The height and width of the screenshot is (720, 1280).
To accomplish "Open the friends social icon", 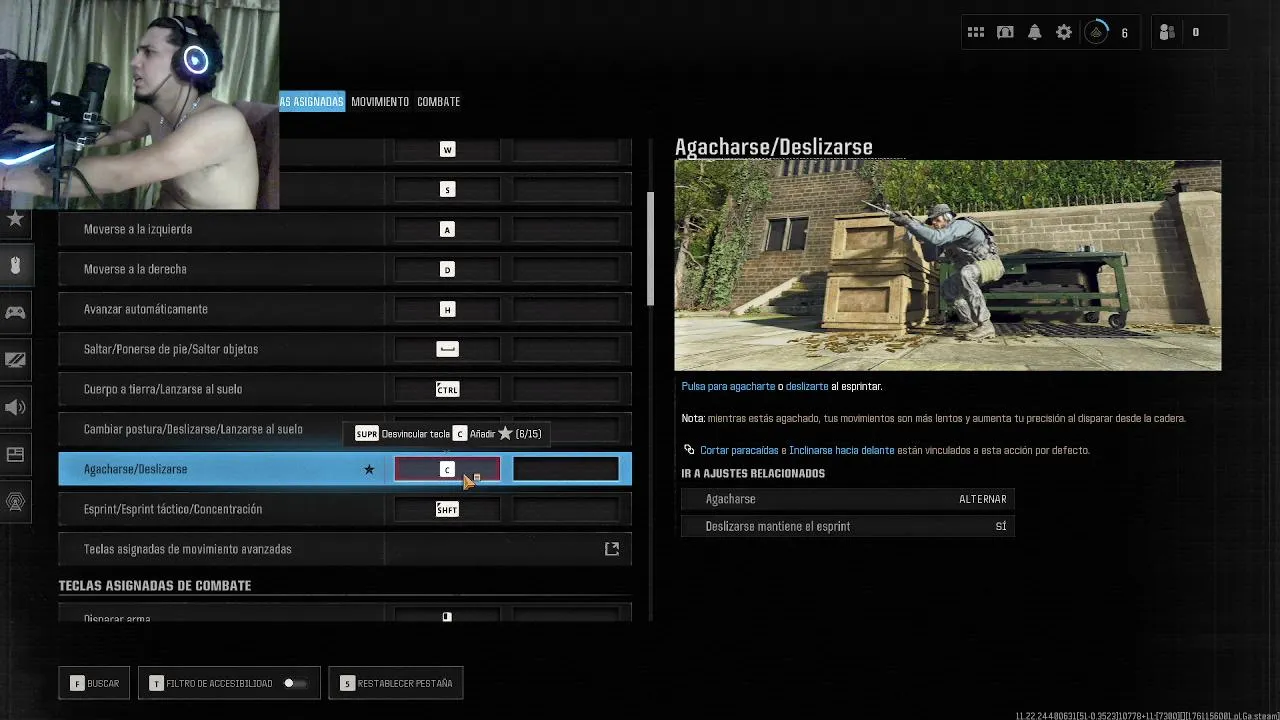I will click(x=1167, y=32).
